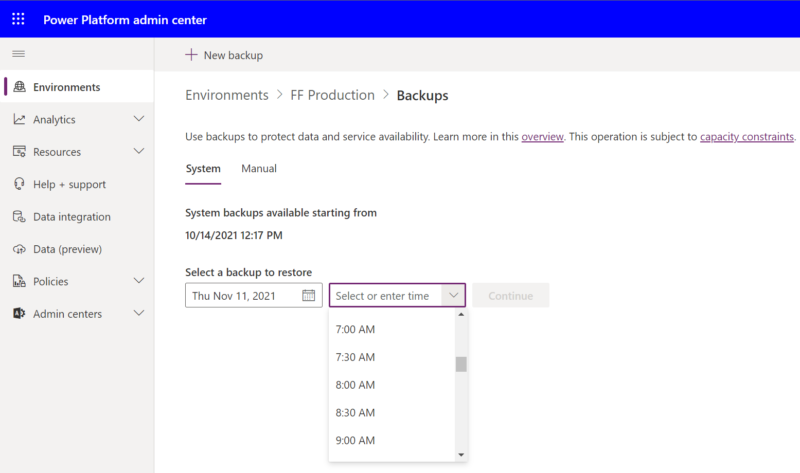Click the Analytics chart icon
800x473 pixels.
19,120
